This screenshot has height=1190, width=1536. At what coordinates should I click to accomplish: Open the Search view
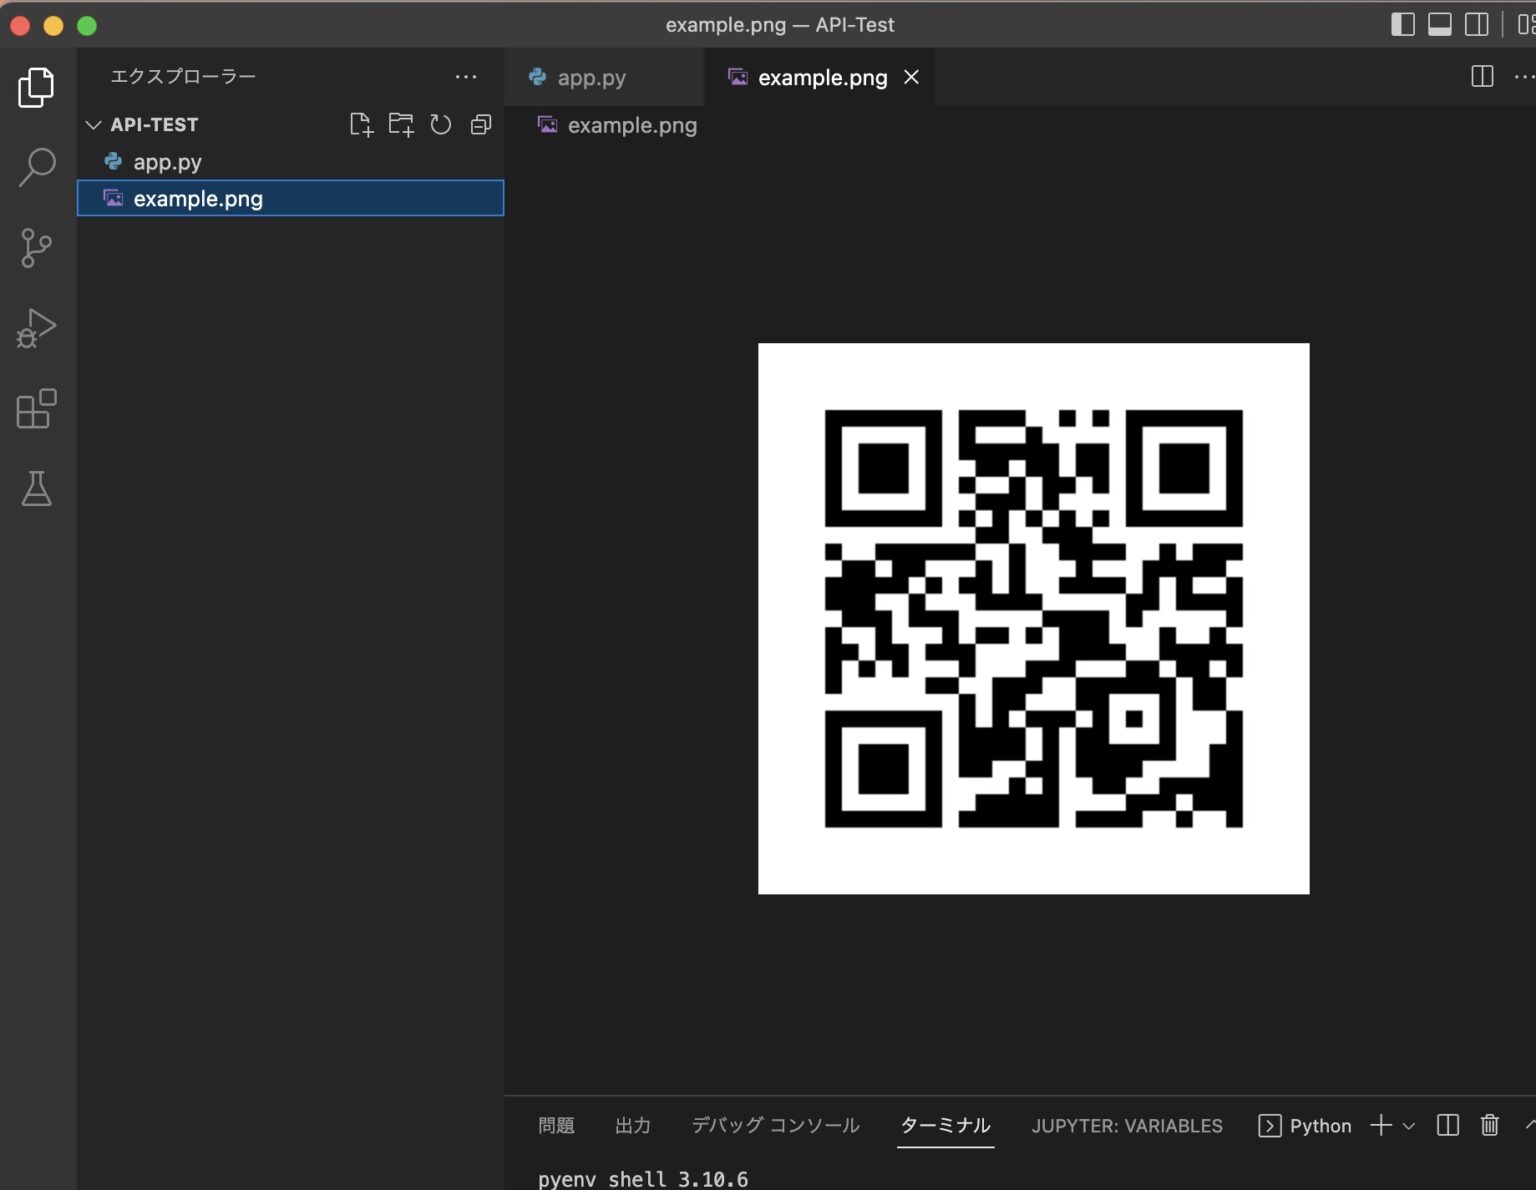click(x=37, y=167)
